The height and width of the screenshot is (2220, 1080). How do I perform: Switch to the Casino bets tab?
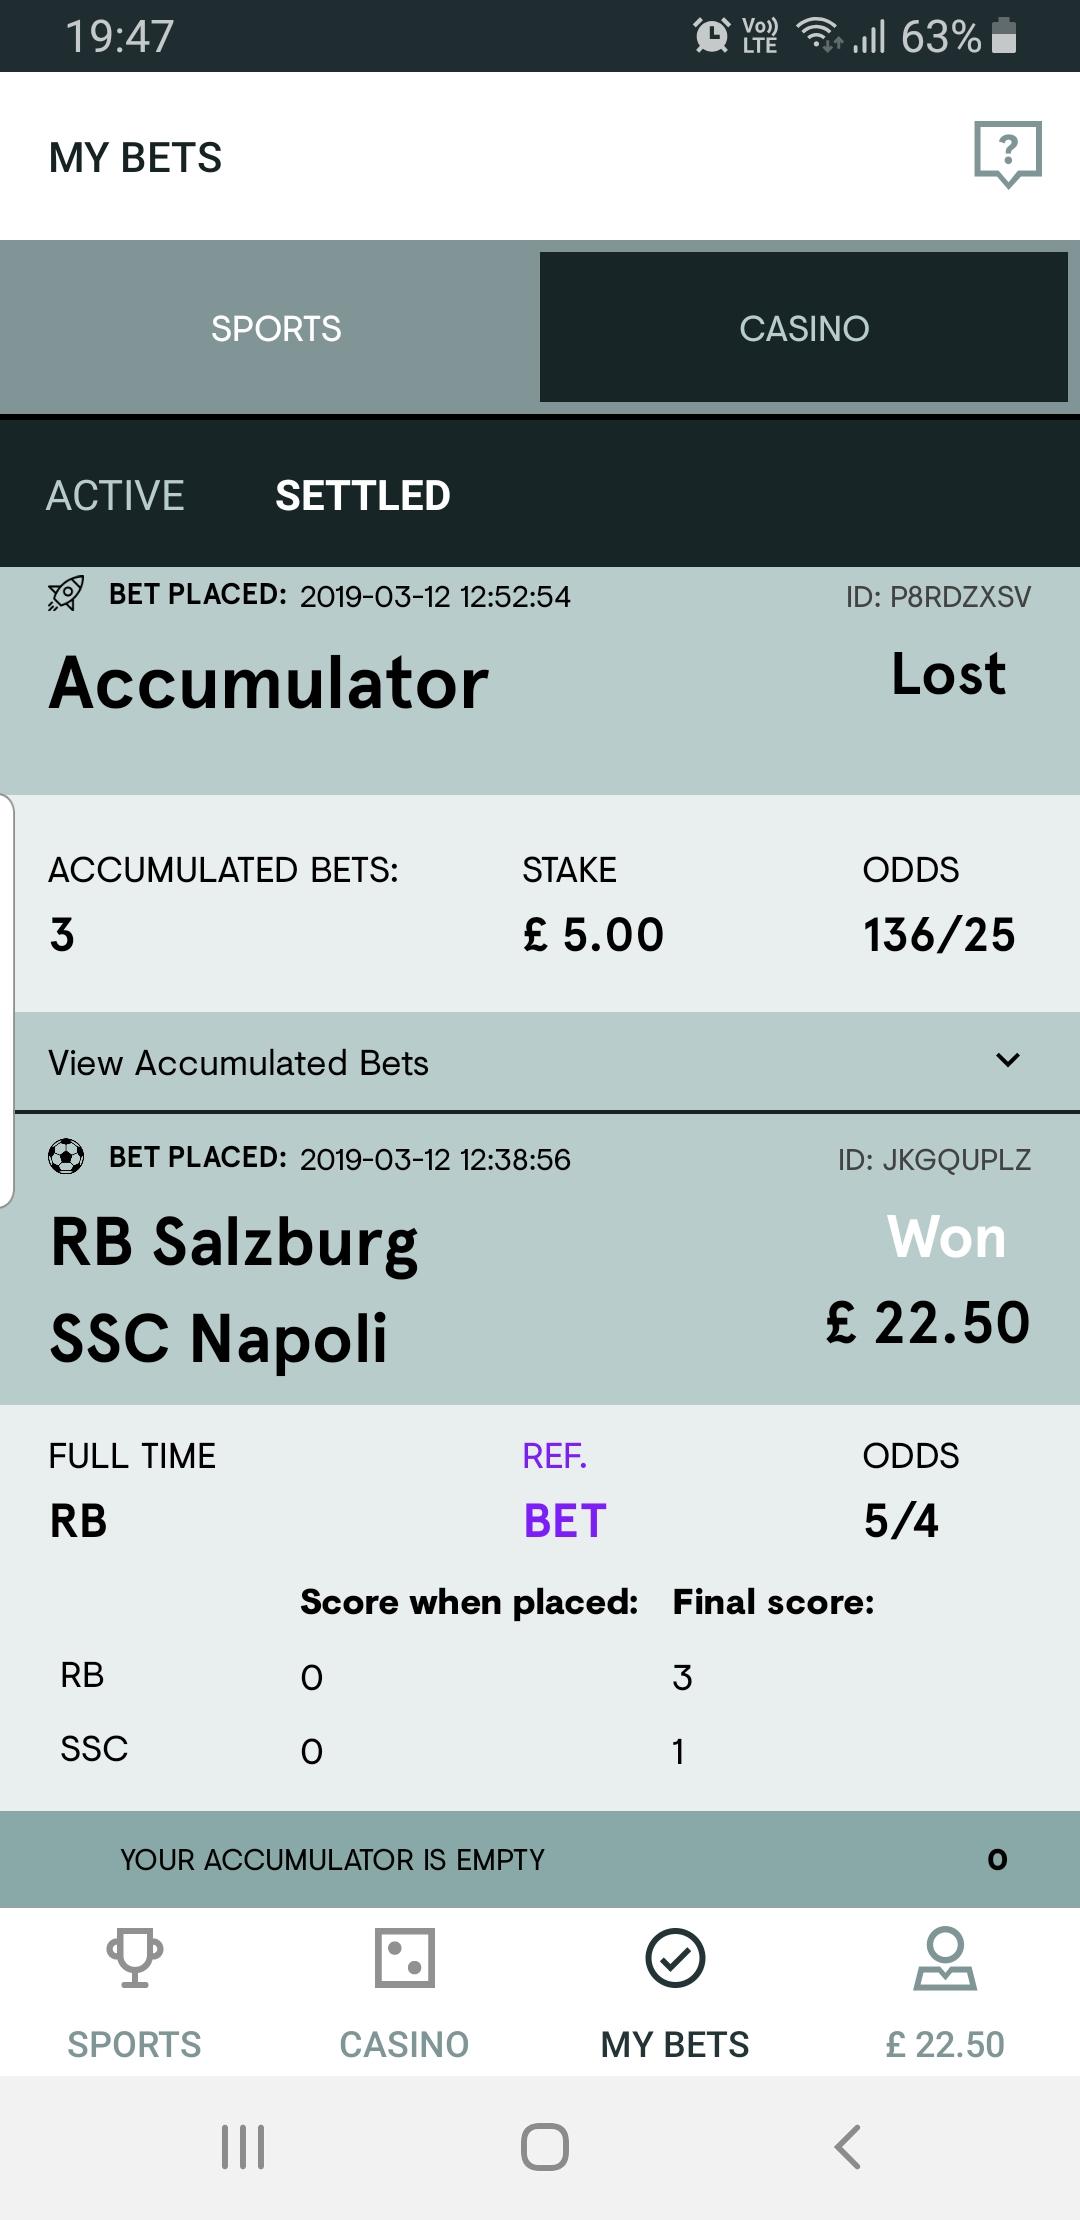804,327
